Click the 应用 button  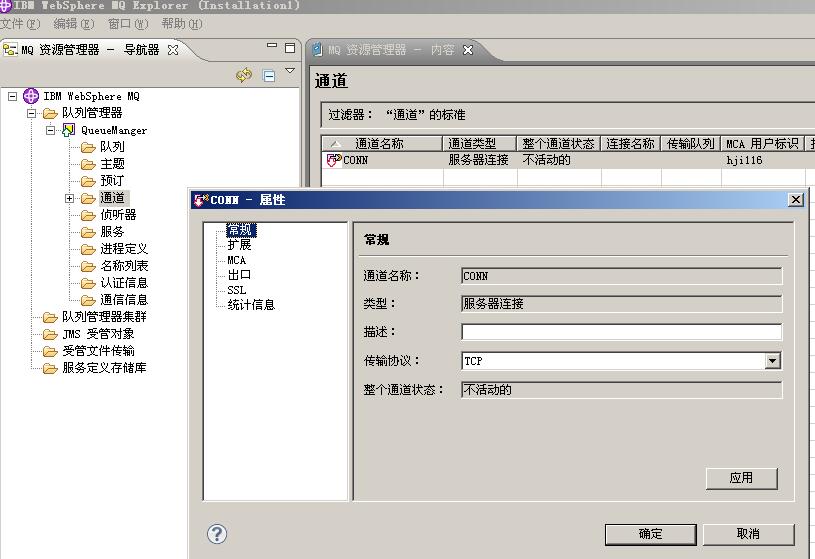point(742,478)
